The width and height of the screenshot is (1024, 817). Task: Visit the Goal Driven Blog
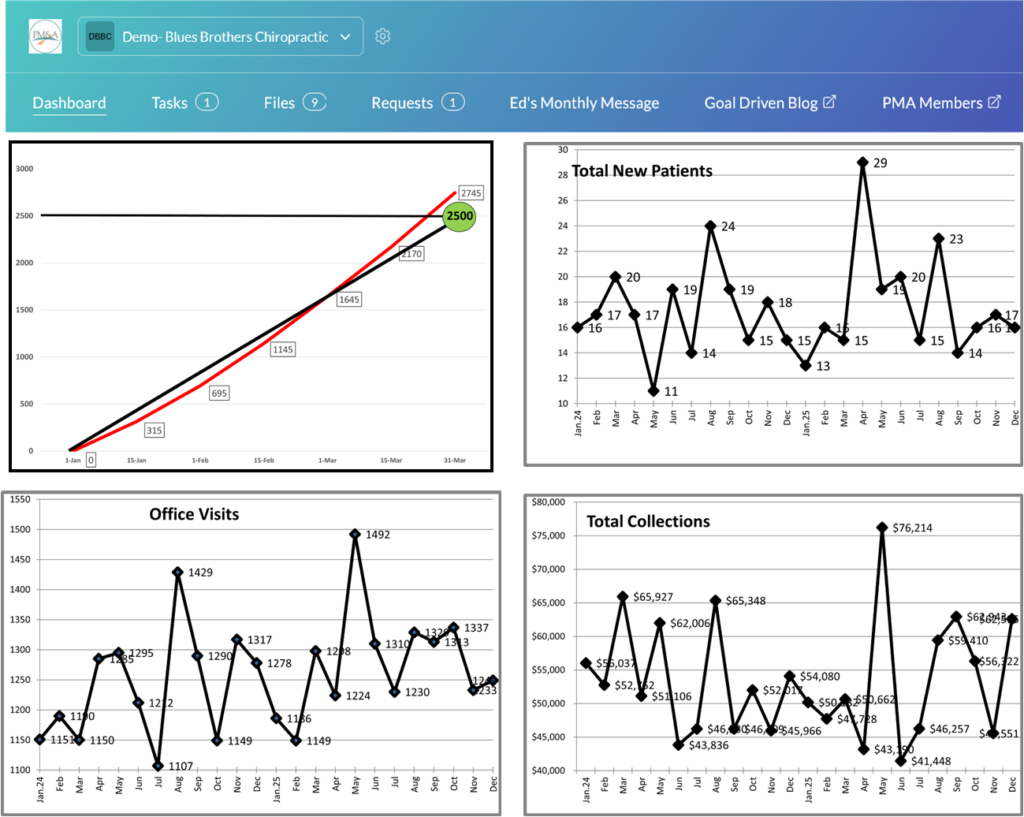tap(765, 102)
